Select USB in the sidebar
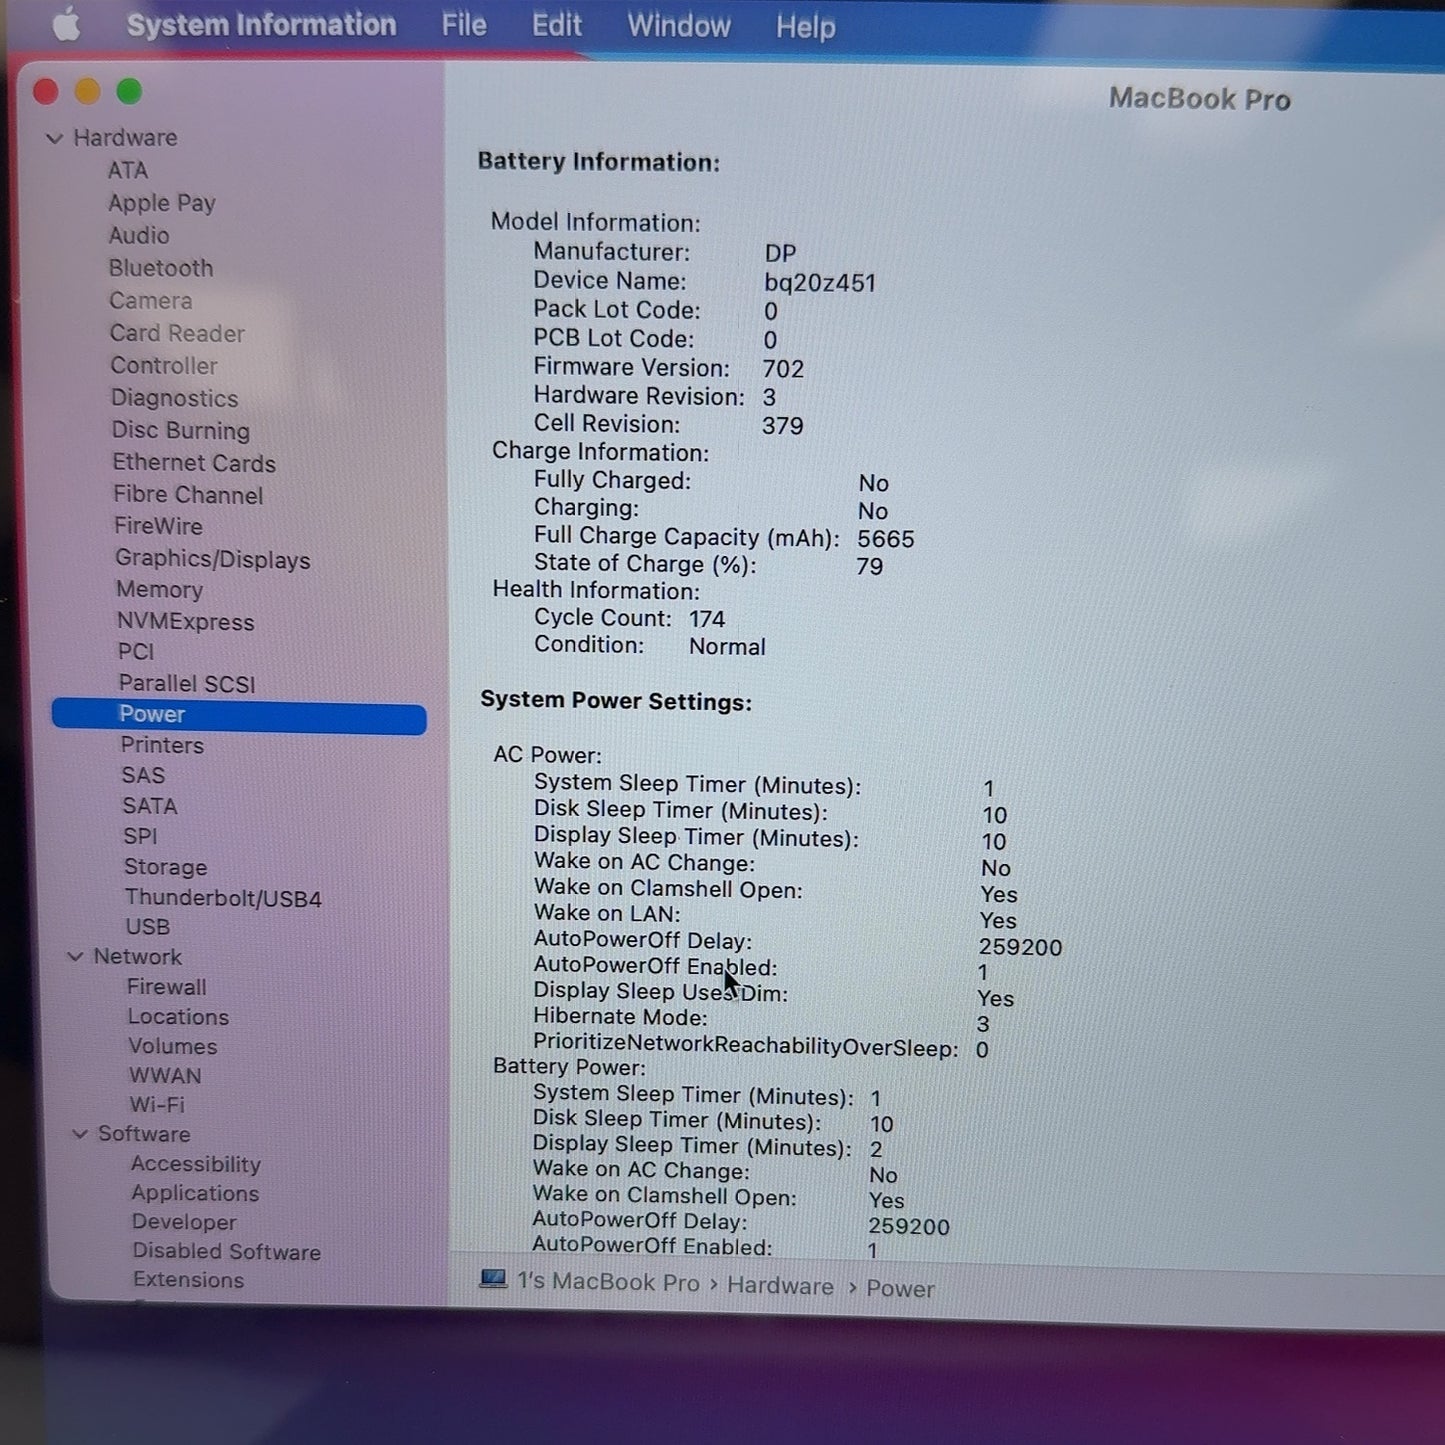The width and height of the screenshot is (1445, 1445). (148, 927)
